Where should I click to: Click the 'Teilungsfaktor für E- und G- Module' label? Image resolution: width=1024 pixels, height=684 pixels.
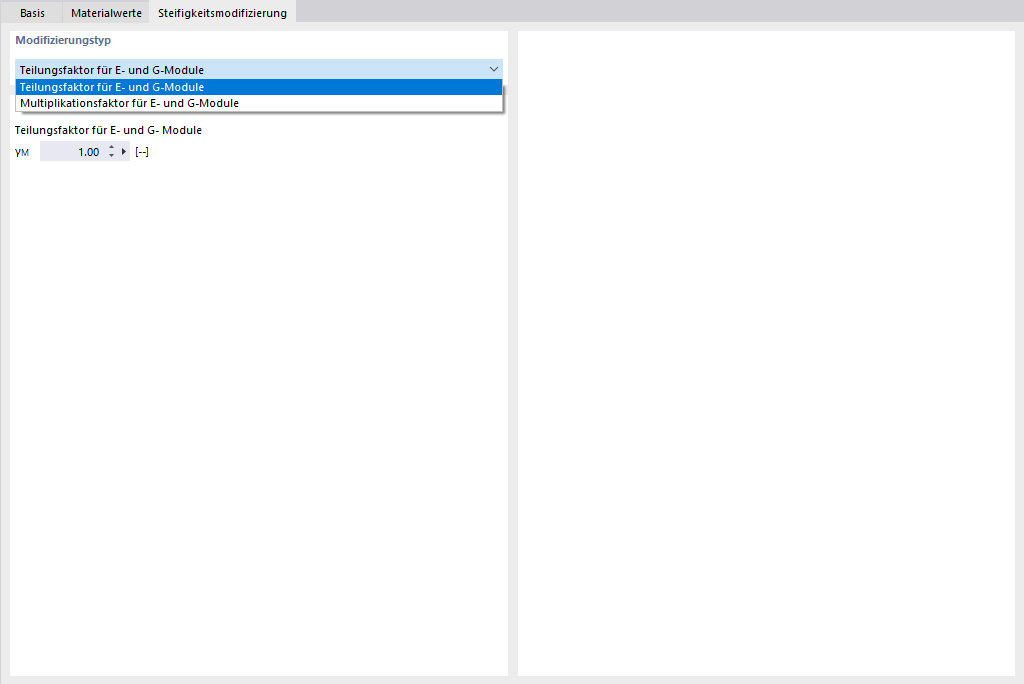tap(108, 130)
